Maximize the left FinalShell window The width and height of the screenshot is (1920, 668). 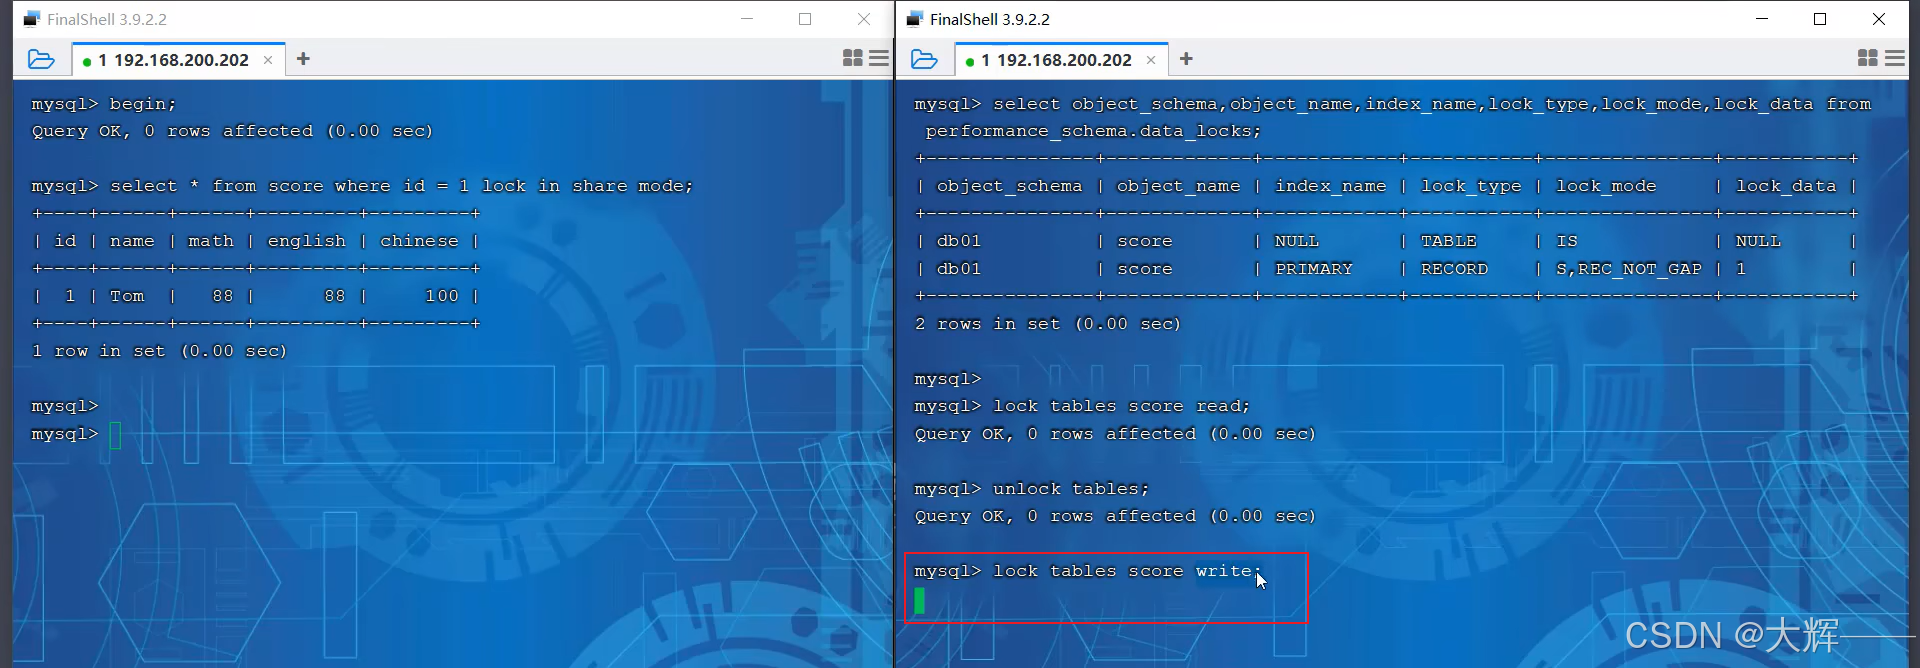pyautogui.click(x=805, y=19)
